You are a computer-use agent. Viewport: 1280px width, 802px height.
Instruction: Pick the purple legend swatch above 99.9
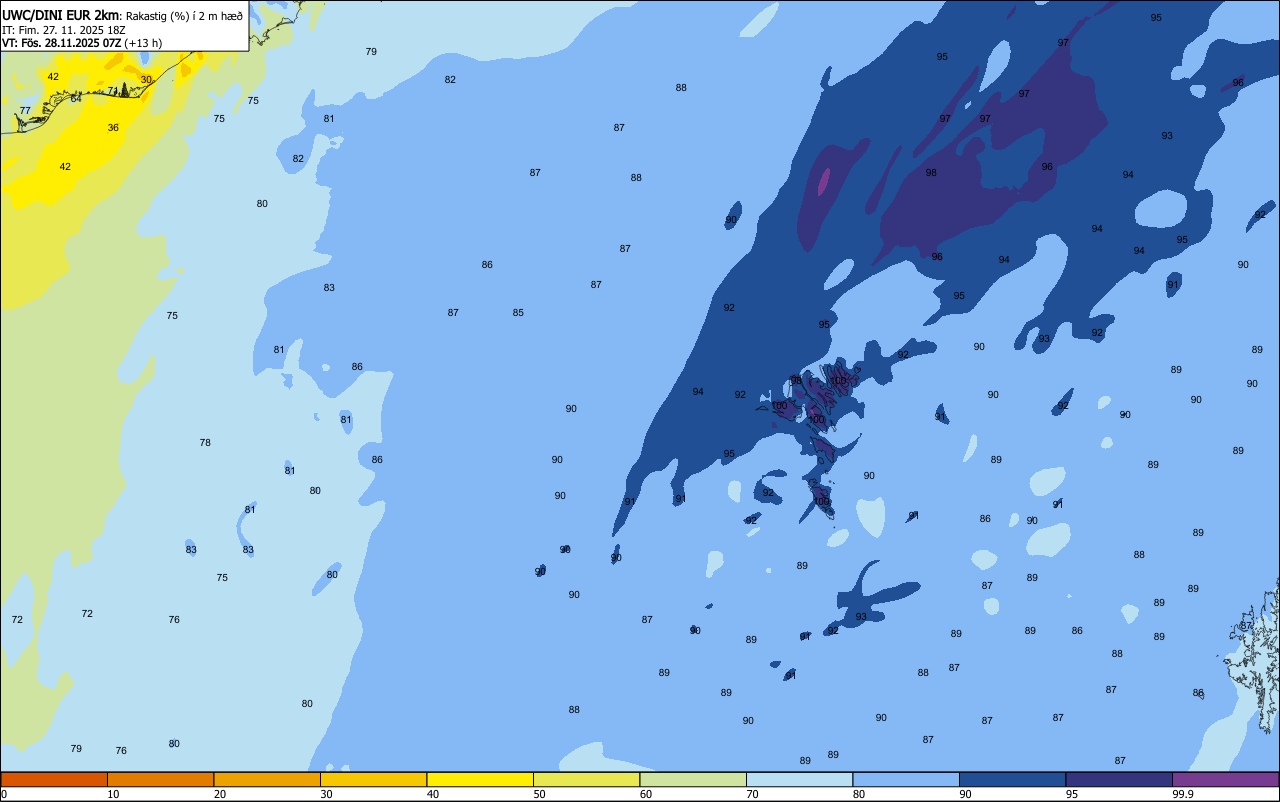click(1225, 779)
